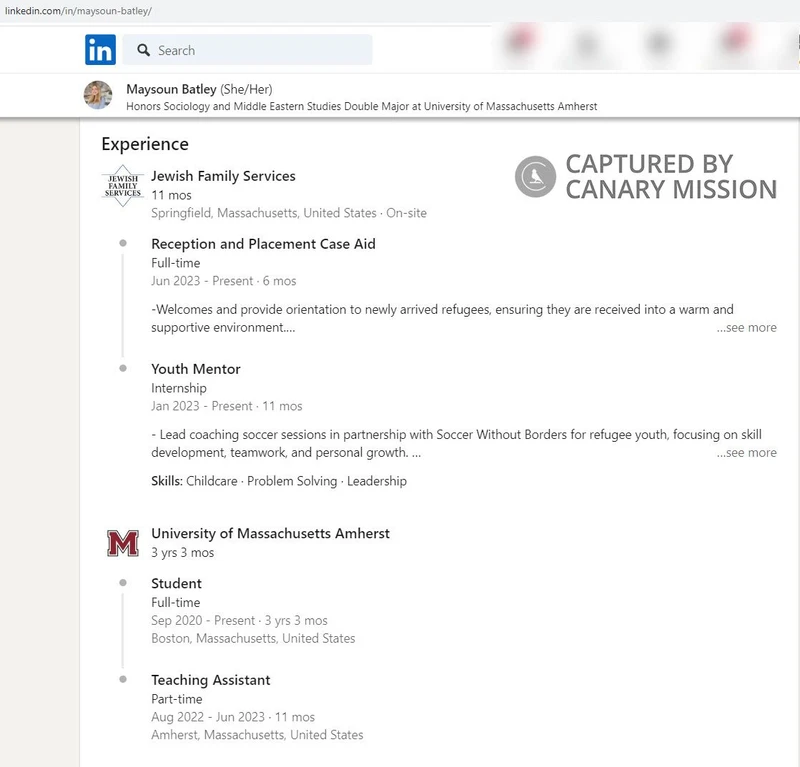
Task: Expand the Youth Mentor description via see more
Action: click(746, 452)
